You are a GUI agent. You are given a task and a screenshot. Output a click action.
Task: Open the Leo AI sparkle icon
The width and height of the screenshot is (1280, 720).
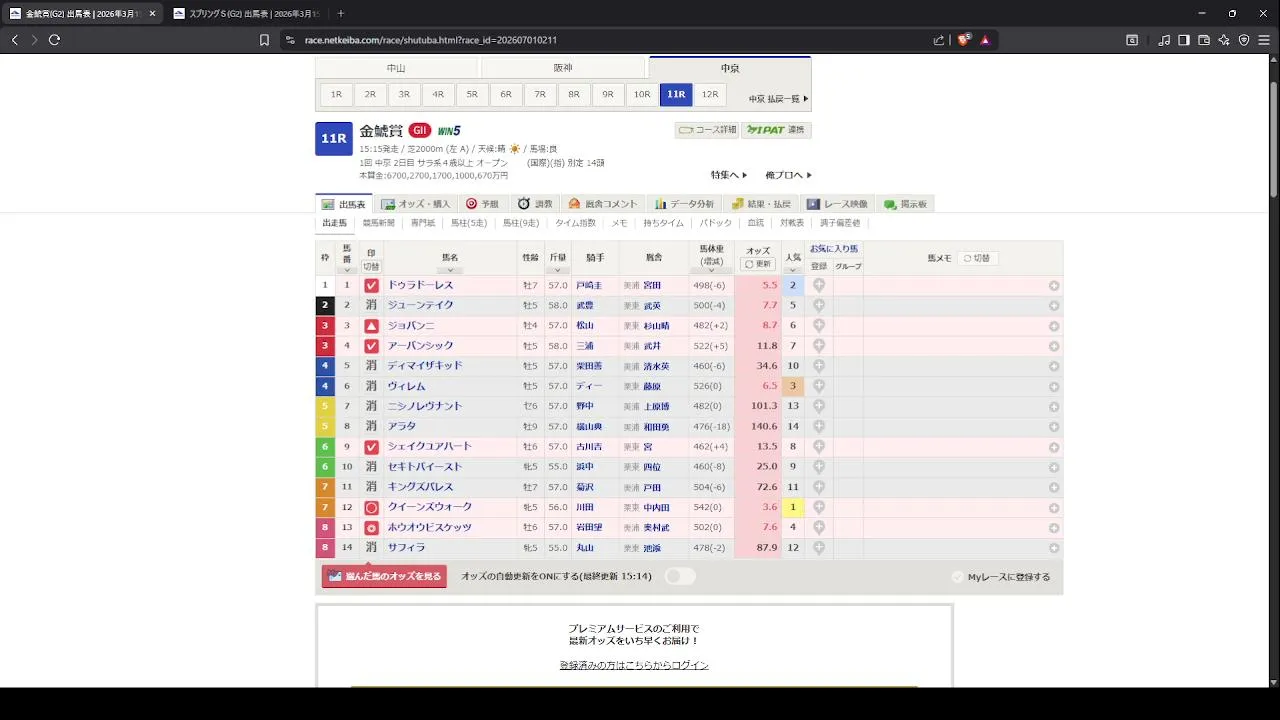[x=1224, y=40]
